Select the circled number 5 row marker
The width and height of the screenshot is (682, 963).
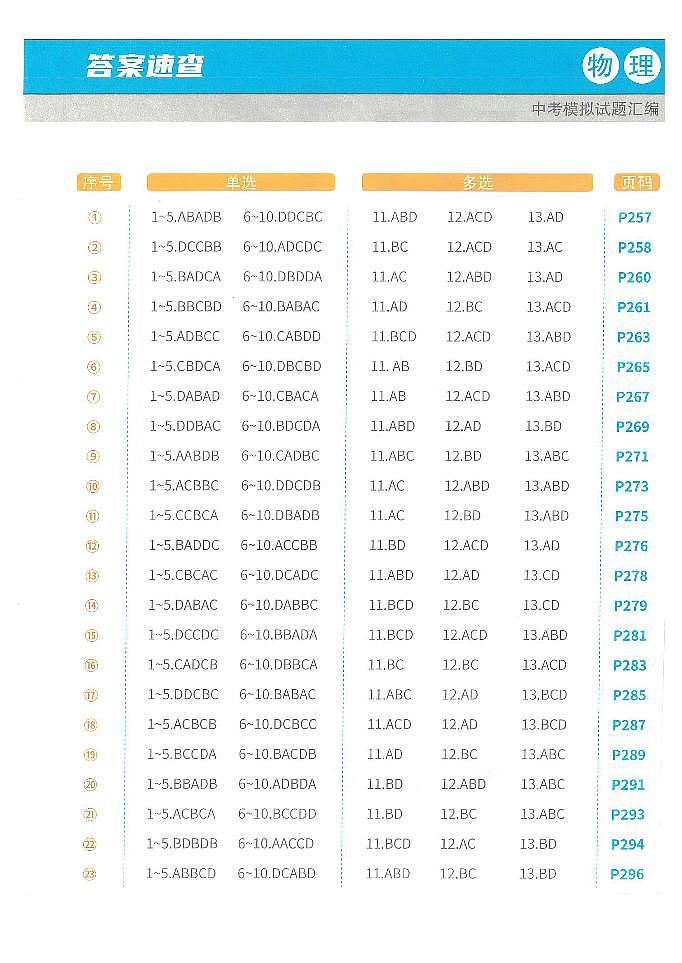point(94,337)
